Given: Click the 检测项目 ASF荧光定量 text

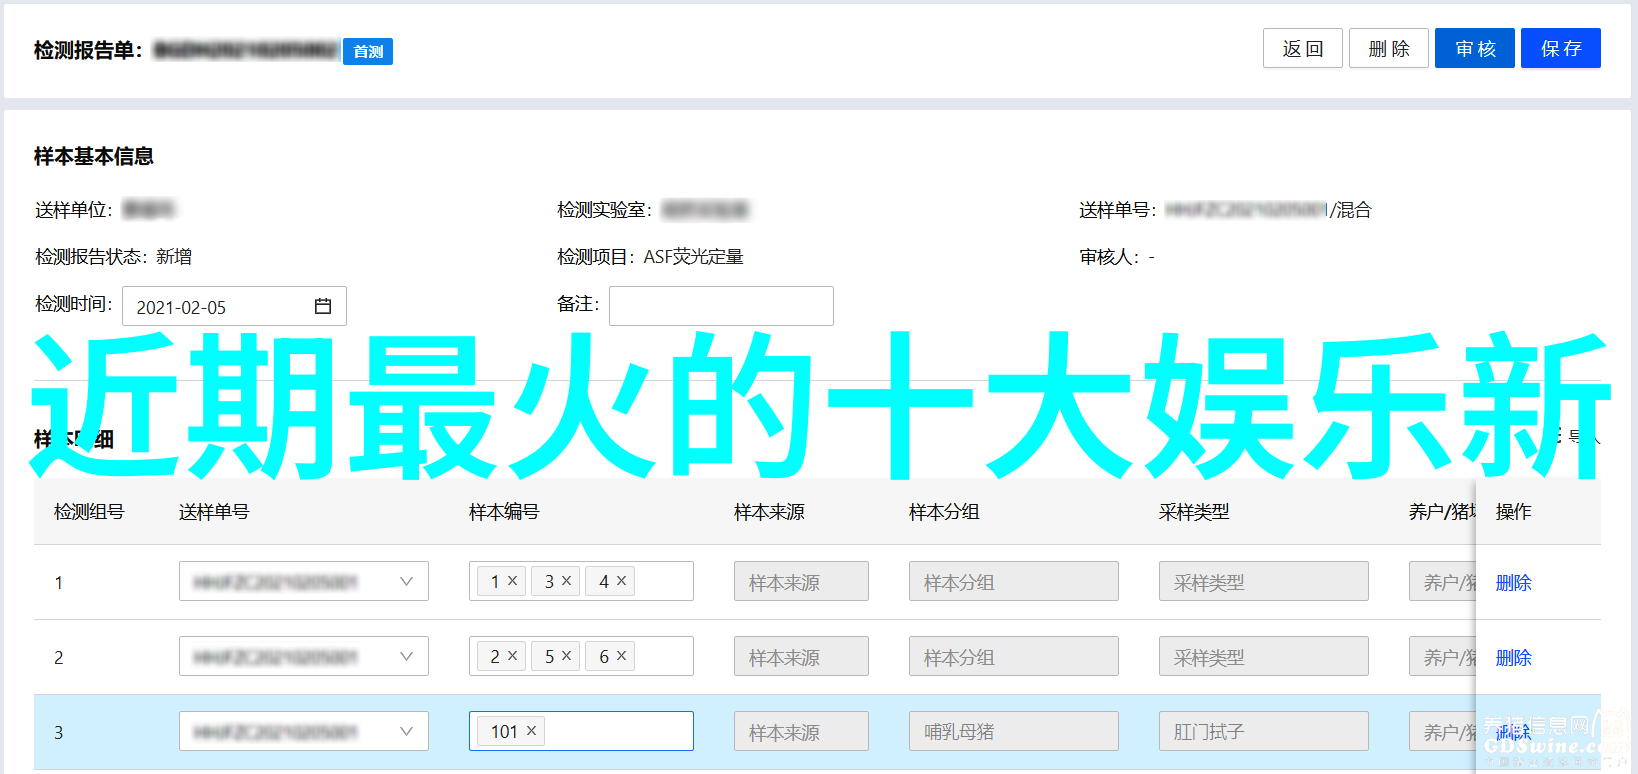Looking at the screenshot, I should pyautogui.click(x=650, y=257).
